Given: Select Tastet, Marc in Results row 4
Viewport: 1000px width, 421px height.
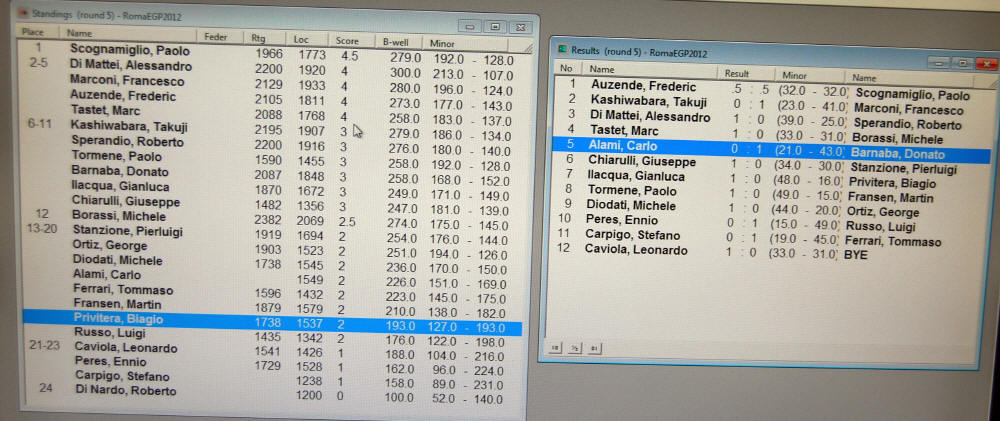Looking at the screenshot, I should (624, 131).
